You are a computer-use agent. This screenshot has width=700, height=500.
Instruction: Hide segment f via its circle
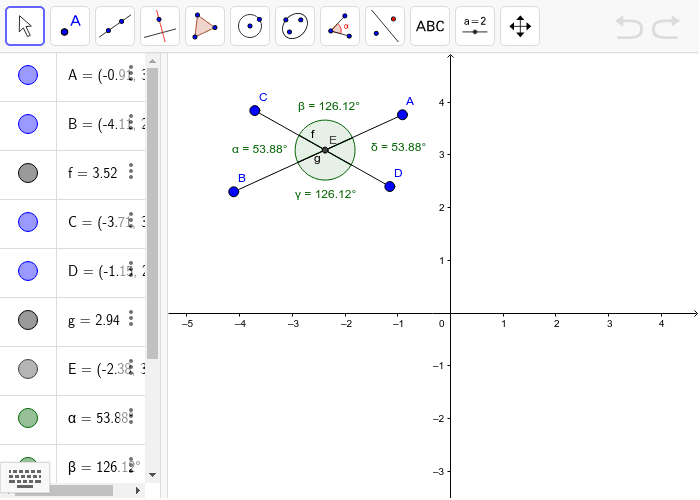[28, 173]
